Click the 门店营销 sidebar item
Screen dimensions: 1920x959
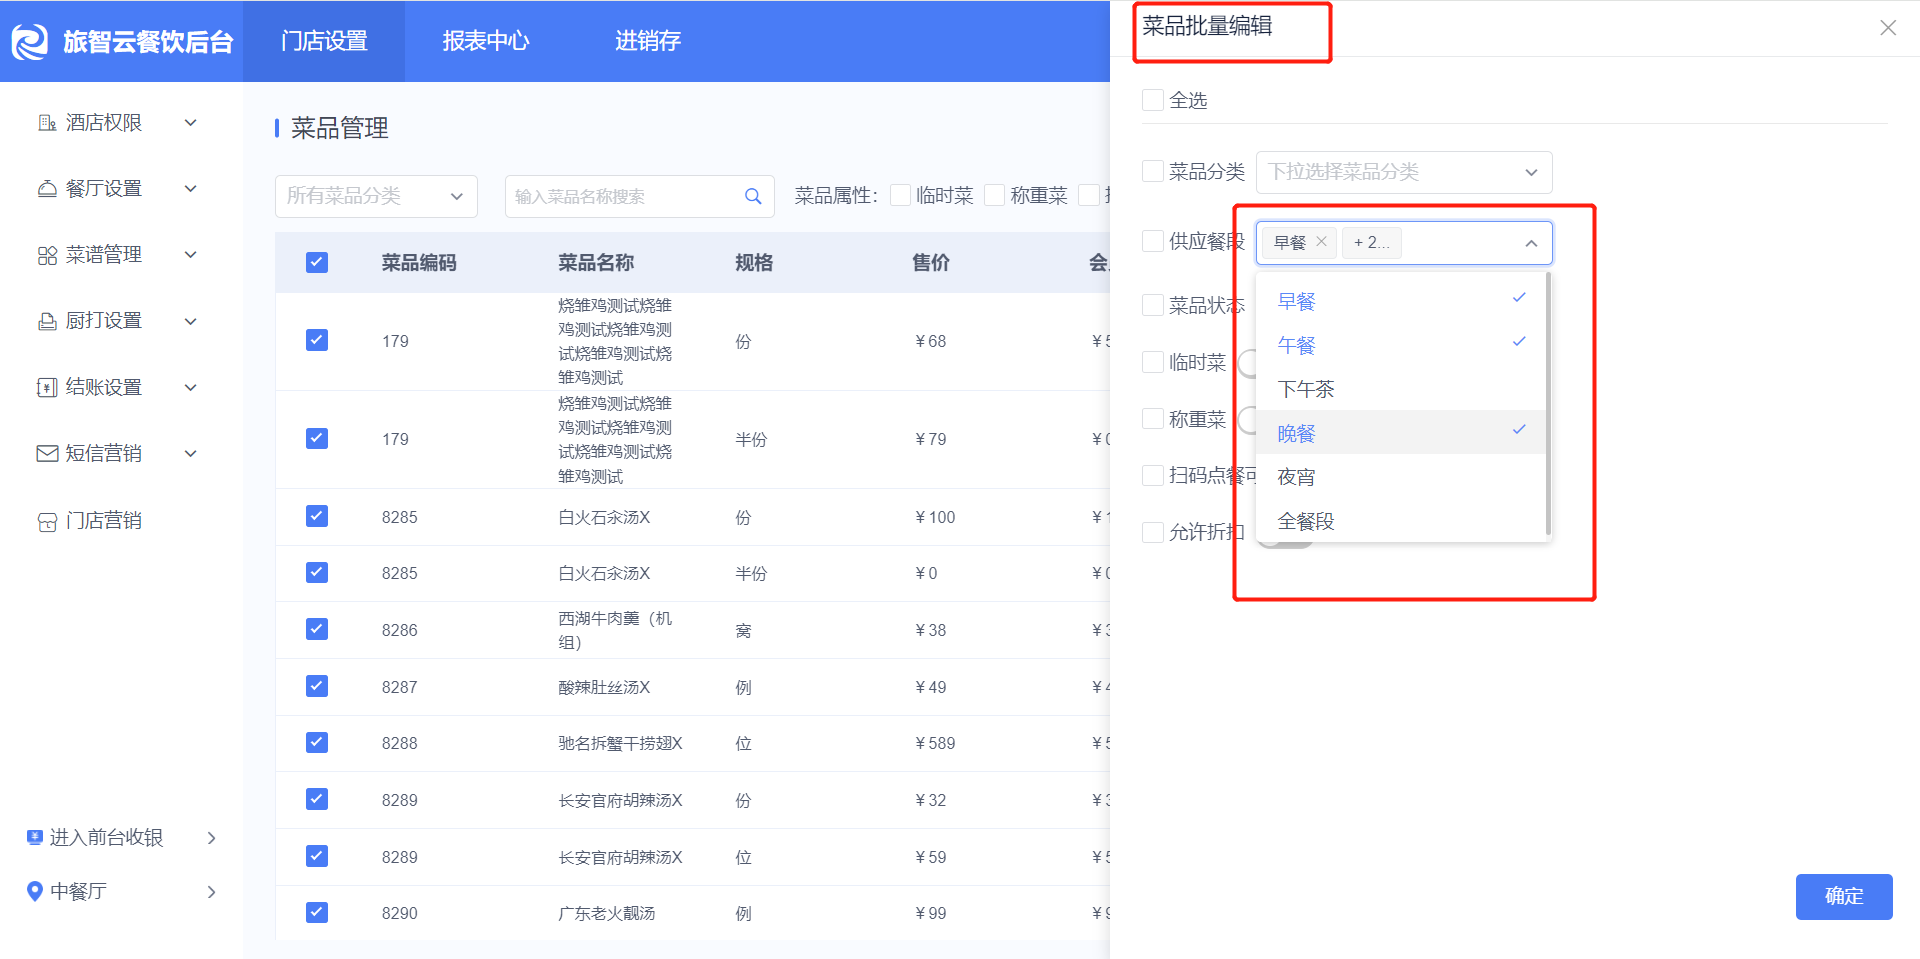pyautogui.click(x=103, y=521)
